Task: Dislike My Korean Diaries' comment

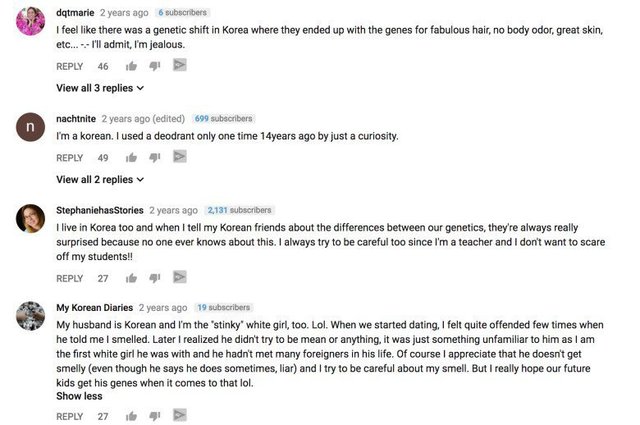Action: 155,415
